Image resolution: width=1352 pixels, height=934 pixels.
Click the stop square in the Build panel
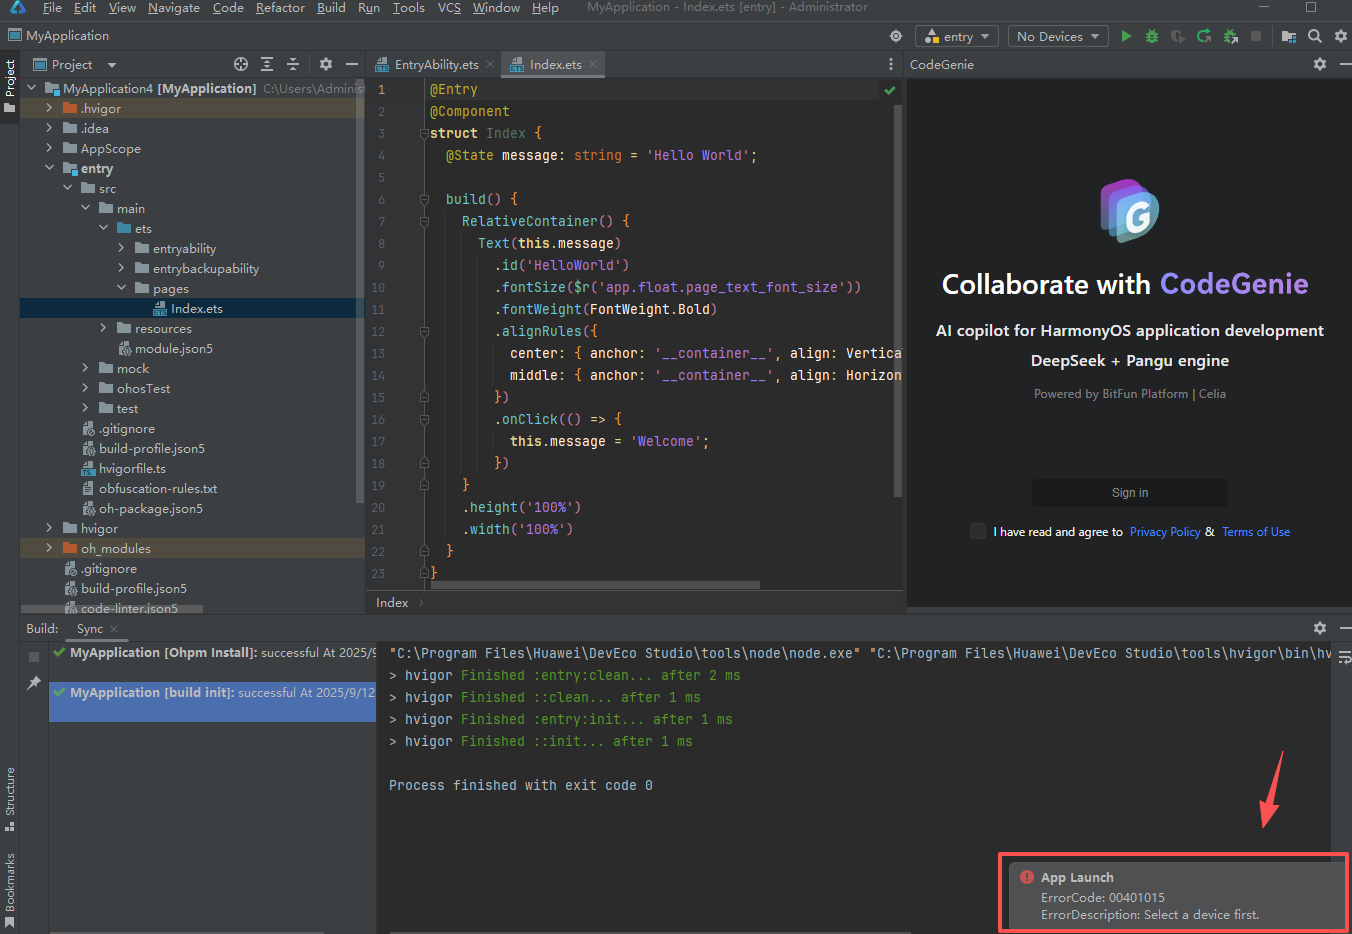click(34, 657)
